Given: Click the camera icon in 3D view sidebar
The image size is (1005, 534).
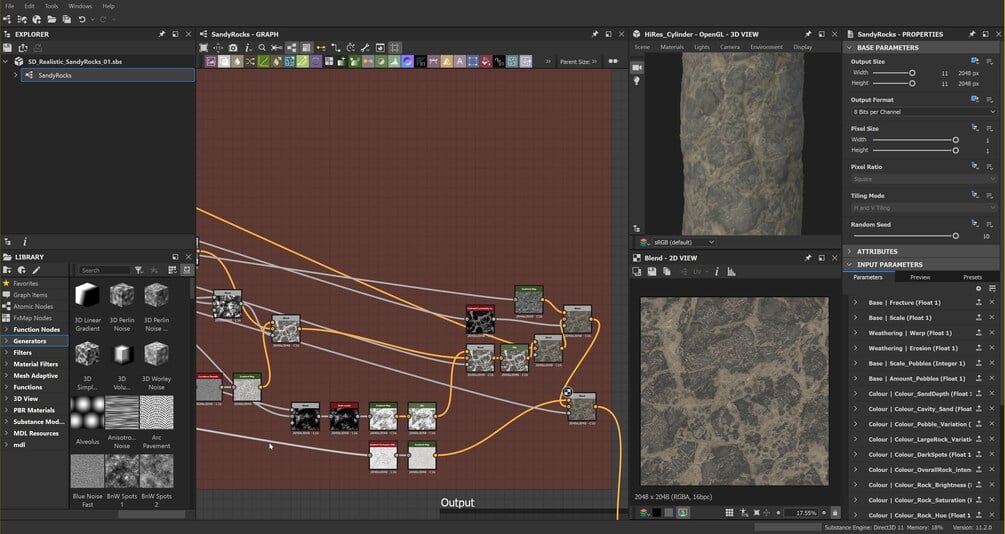Looking at the screenshot, I should coord(637,67).
